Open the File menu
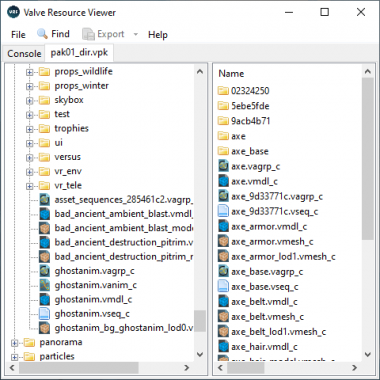Screen dimensions: 380x380 point(18,34)
